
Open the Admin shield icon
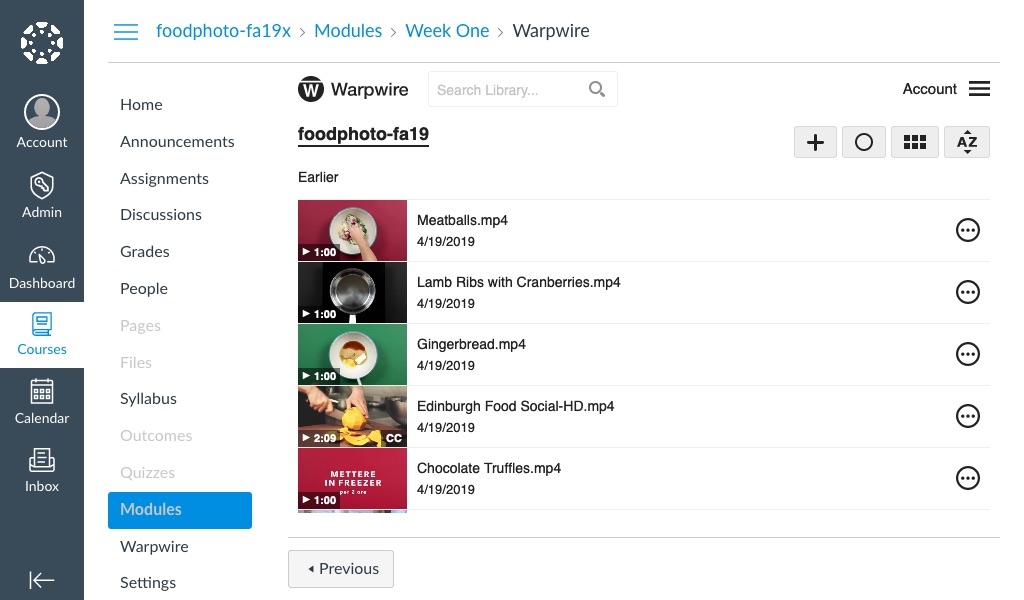42,185
